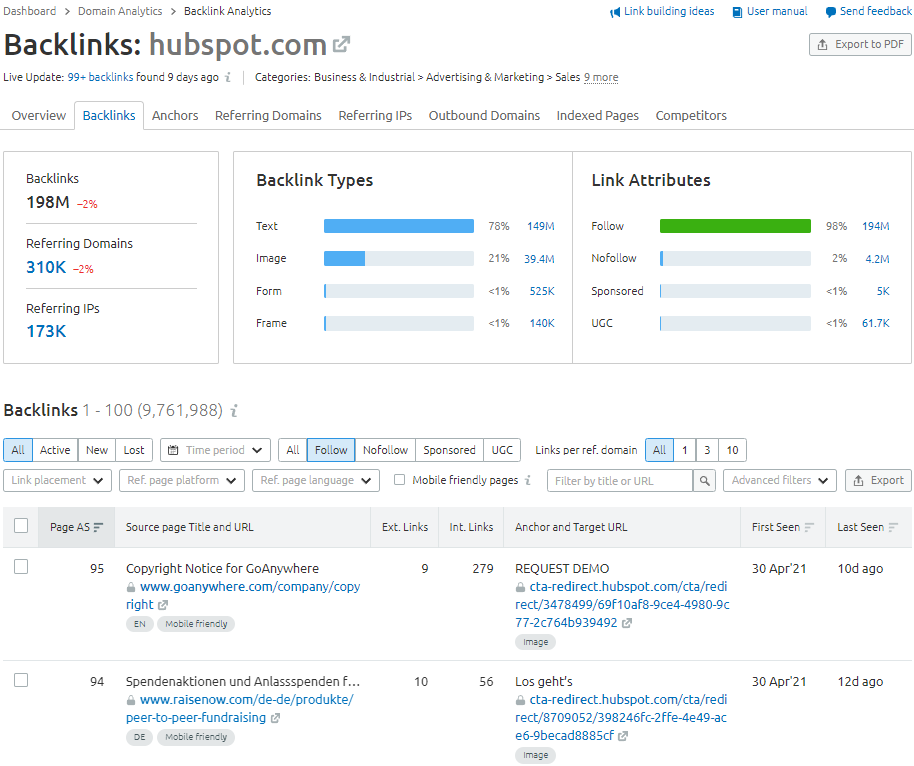Viewport: 914px width, 766px height.
Task: Select the UGC attribute filter
Action: [x=502, y=450]
